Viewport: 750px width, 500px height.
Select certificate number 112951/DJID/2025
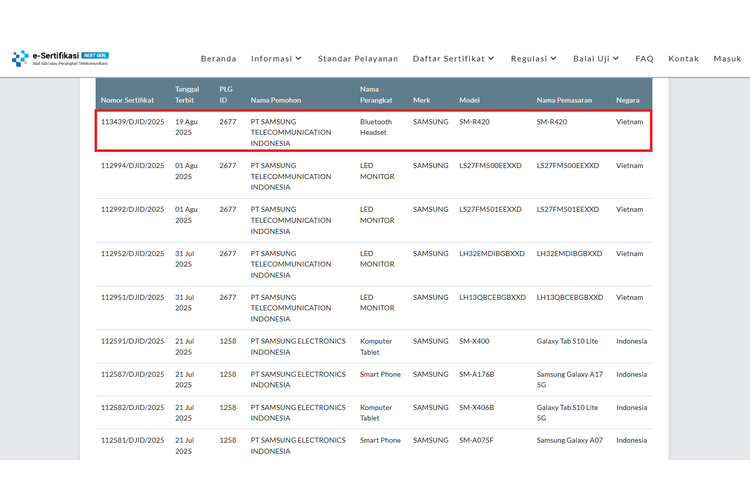[x=132, y=297]
